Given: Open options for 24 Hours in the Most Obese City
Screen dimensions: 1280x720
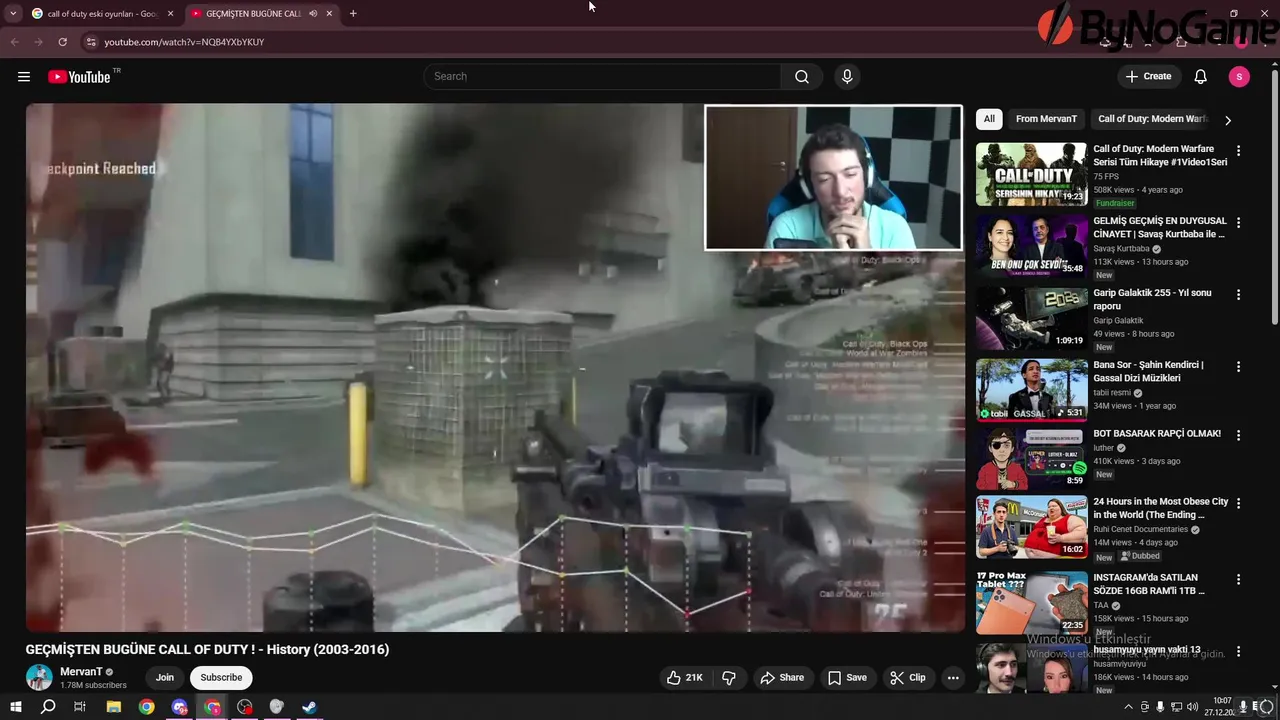Looking at the screenshot, I should [1238, 504].
